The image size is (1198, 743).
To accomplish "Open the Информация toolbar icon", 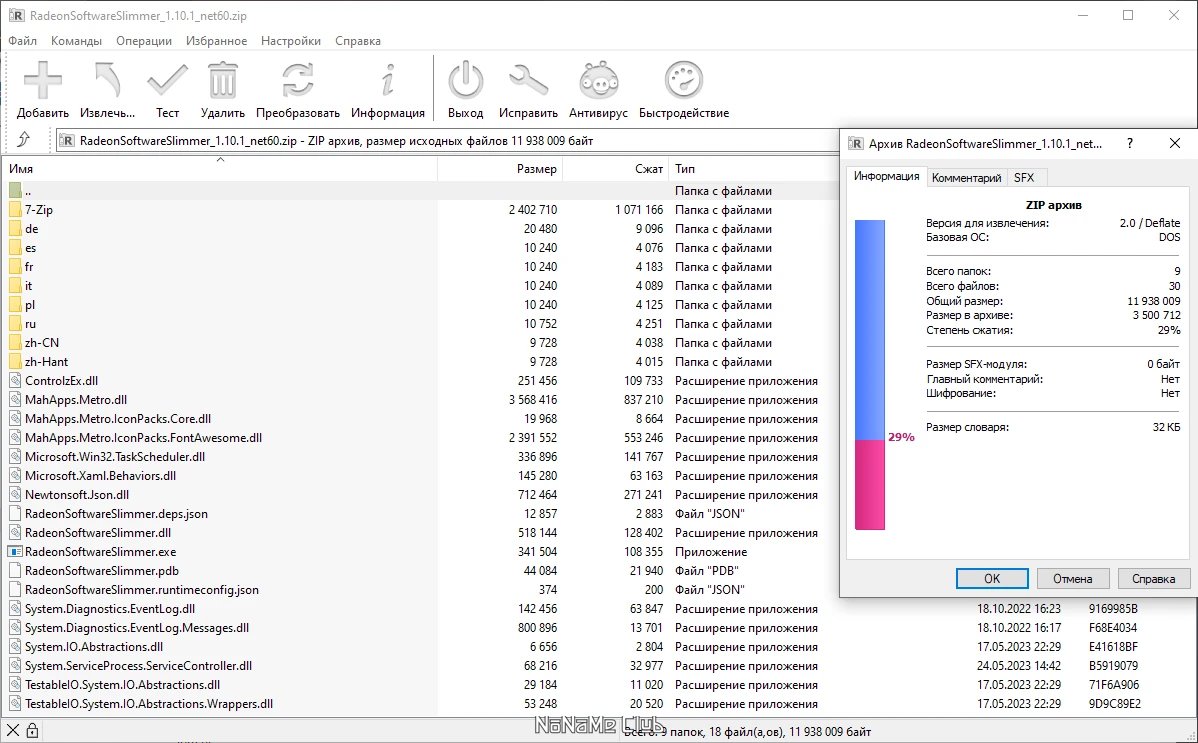I will tap(388, 80).
